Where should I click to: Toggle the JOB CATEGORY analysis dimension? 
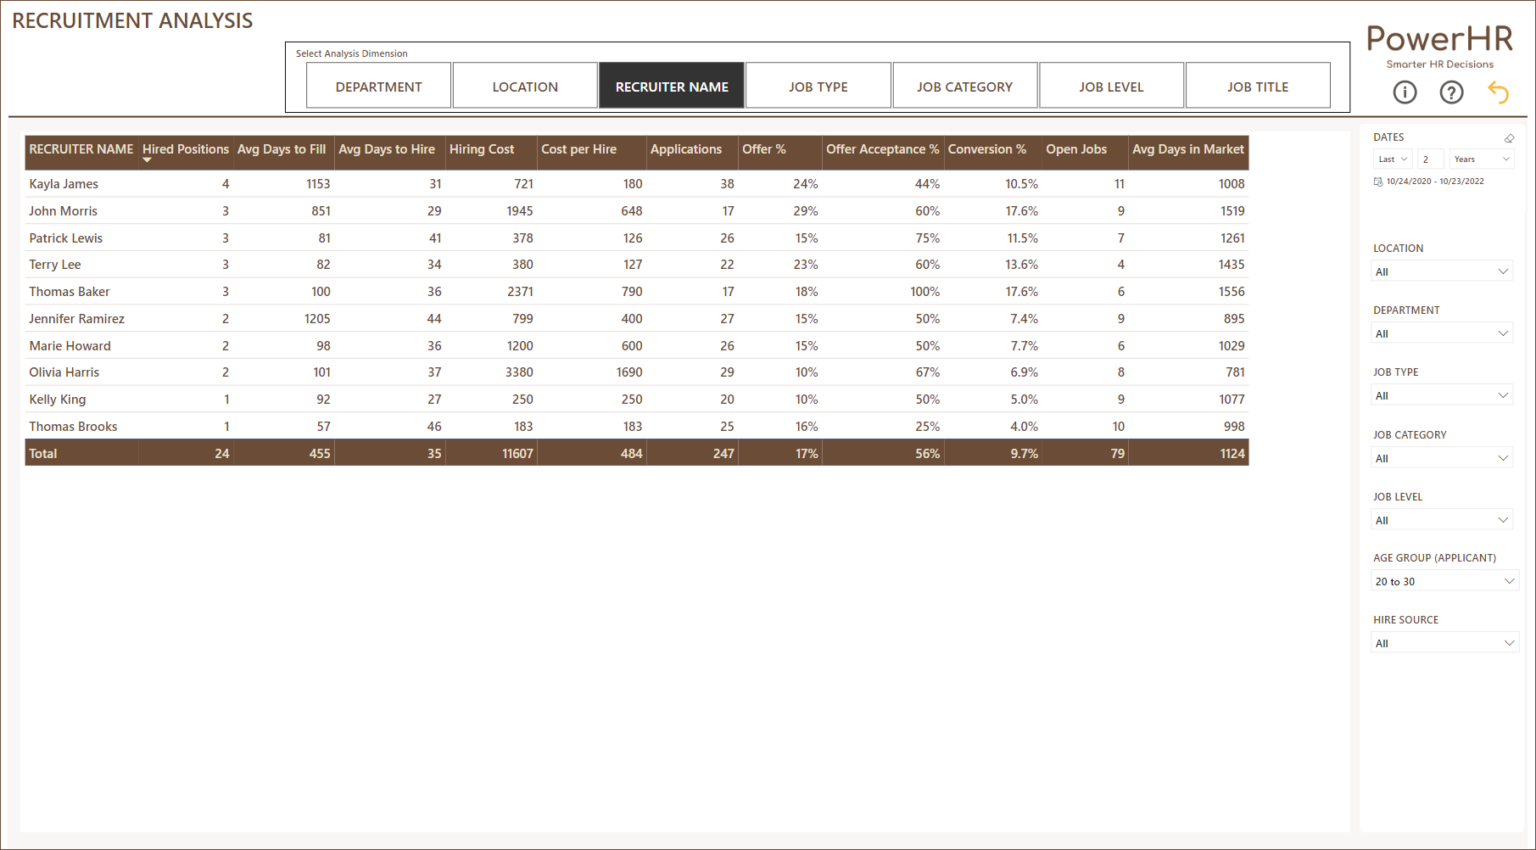[964, 85]
